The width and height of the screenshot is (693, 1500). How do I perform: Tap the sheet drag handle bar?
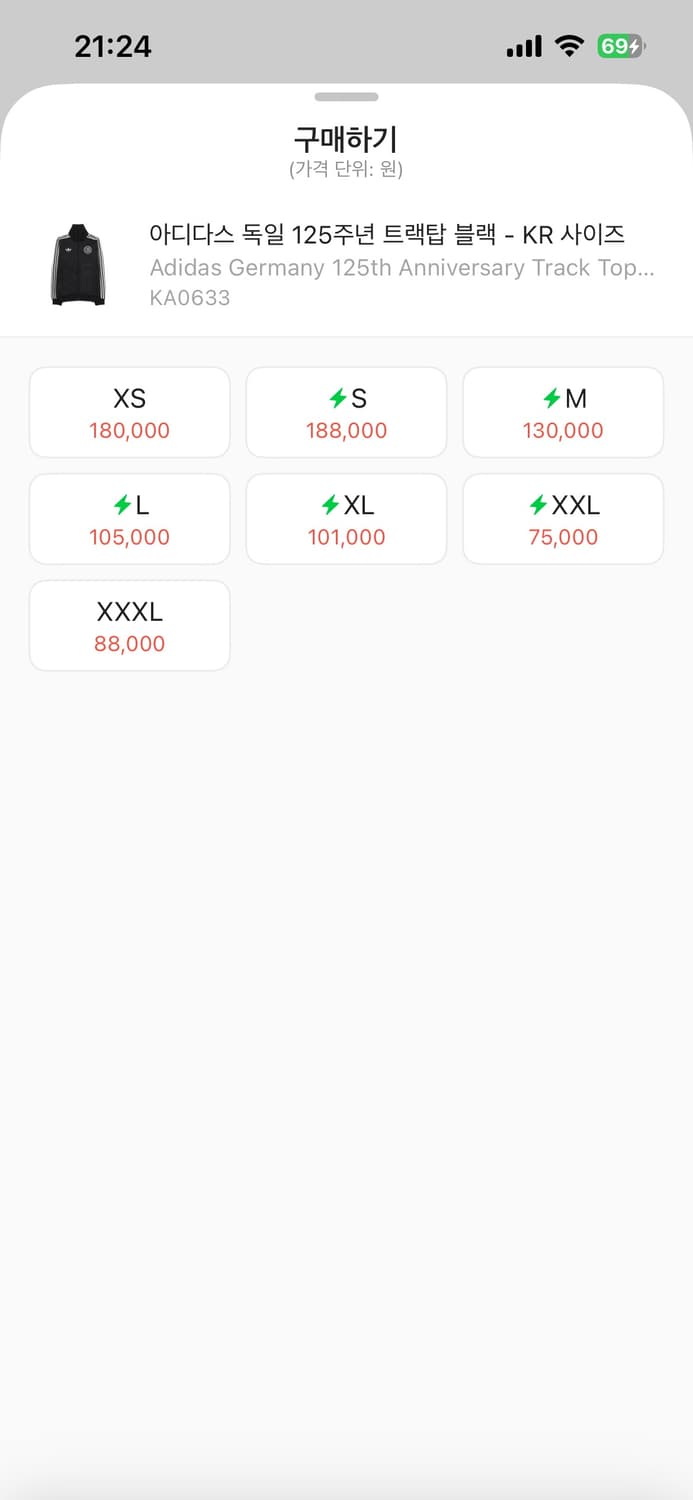point(346,97)
